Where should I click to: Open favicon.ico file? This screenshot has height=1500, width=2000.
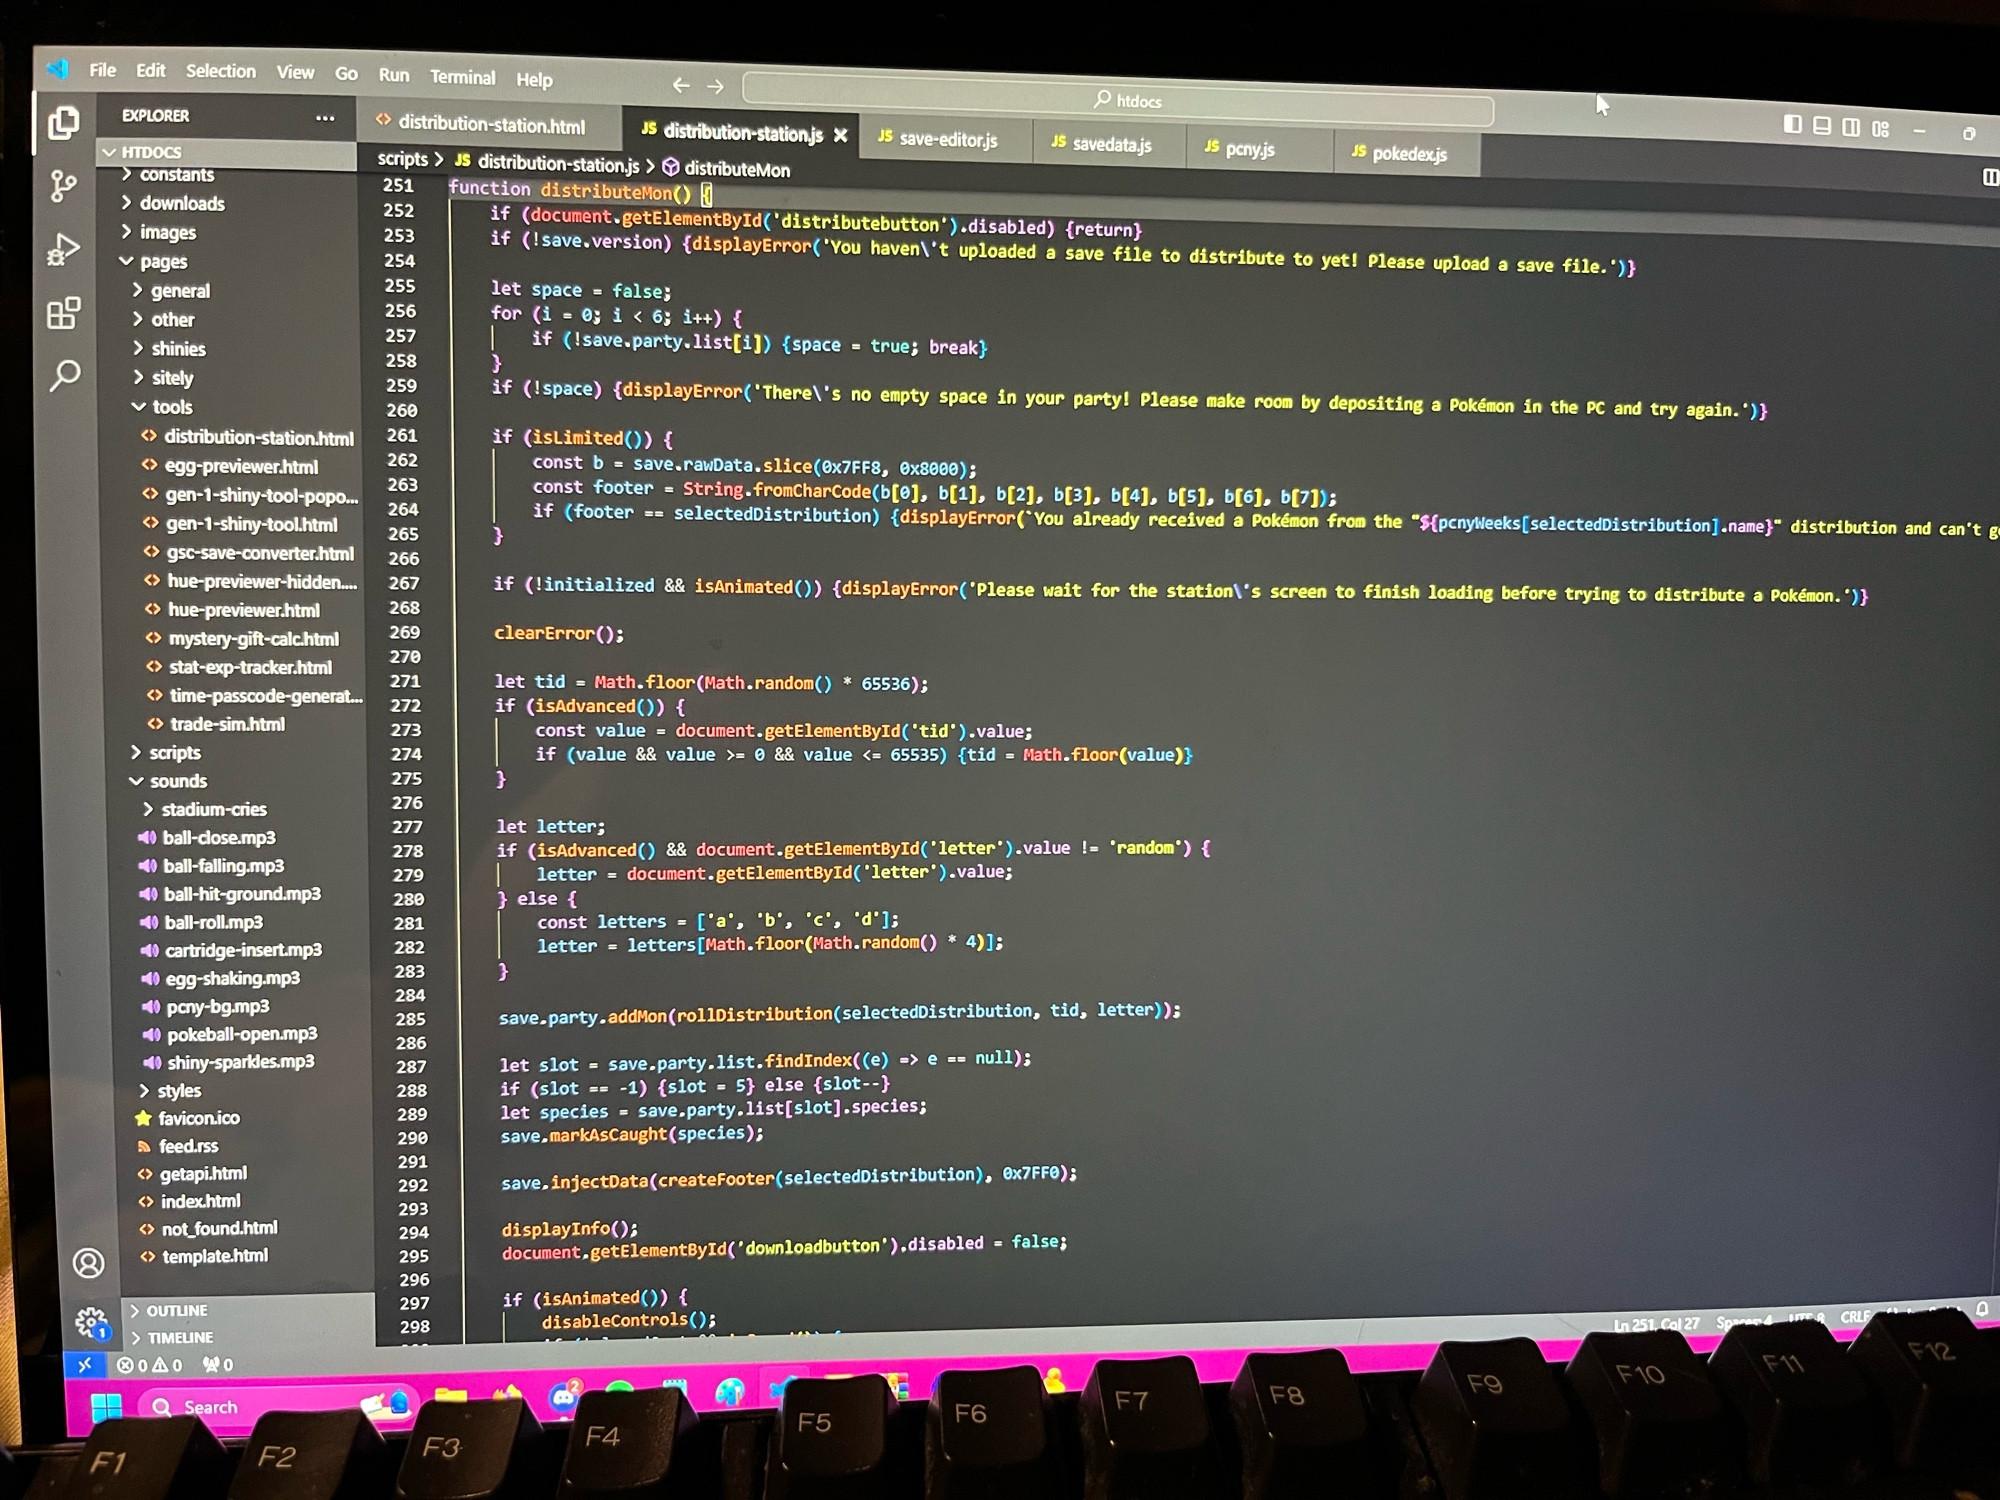click(188, 1118)
